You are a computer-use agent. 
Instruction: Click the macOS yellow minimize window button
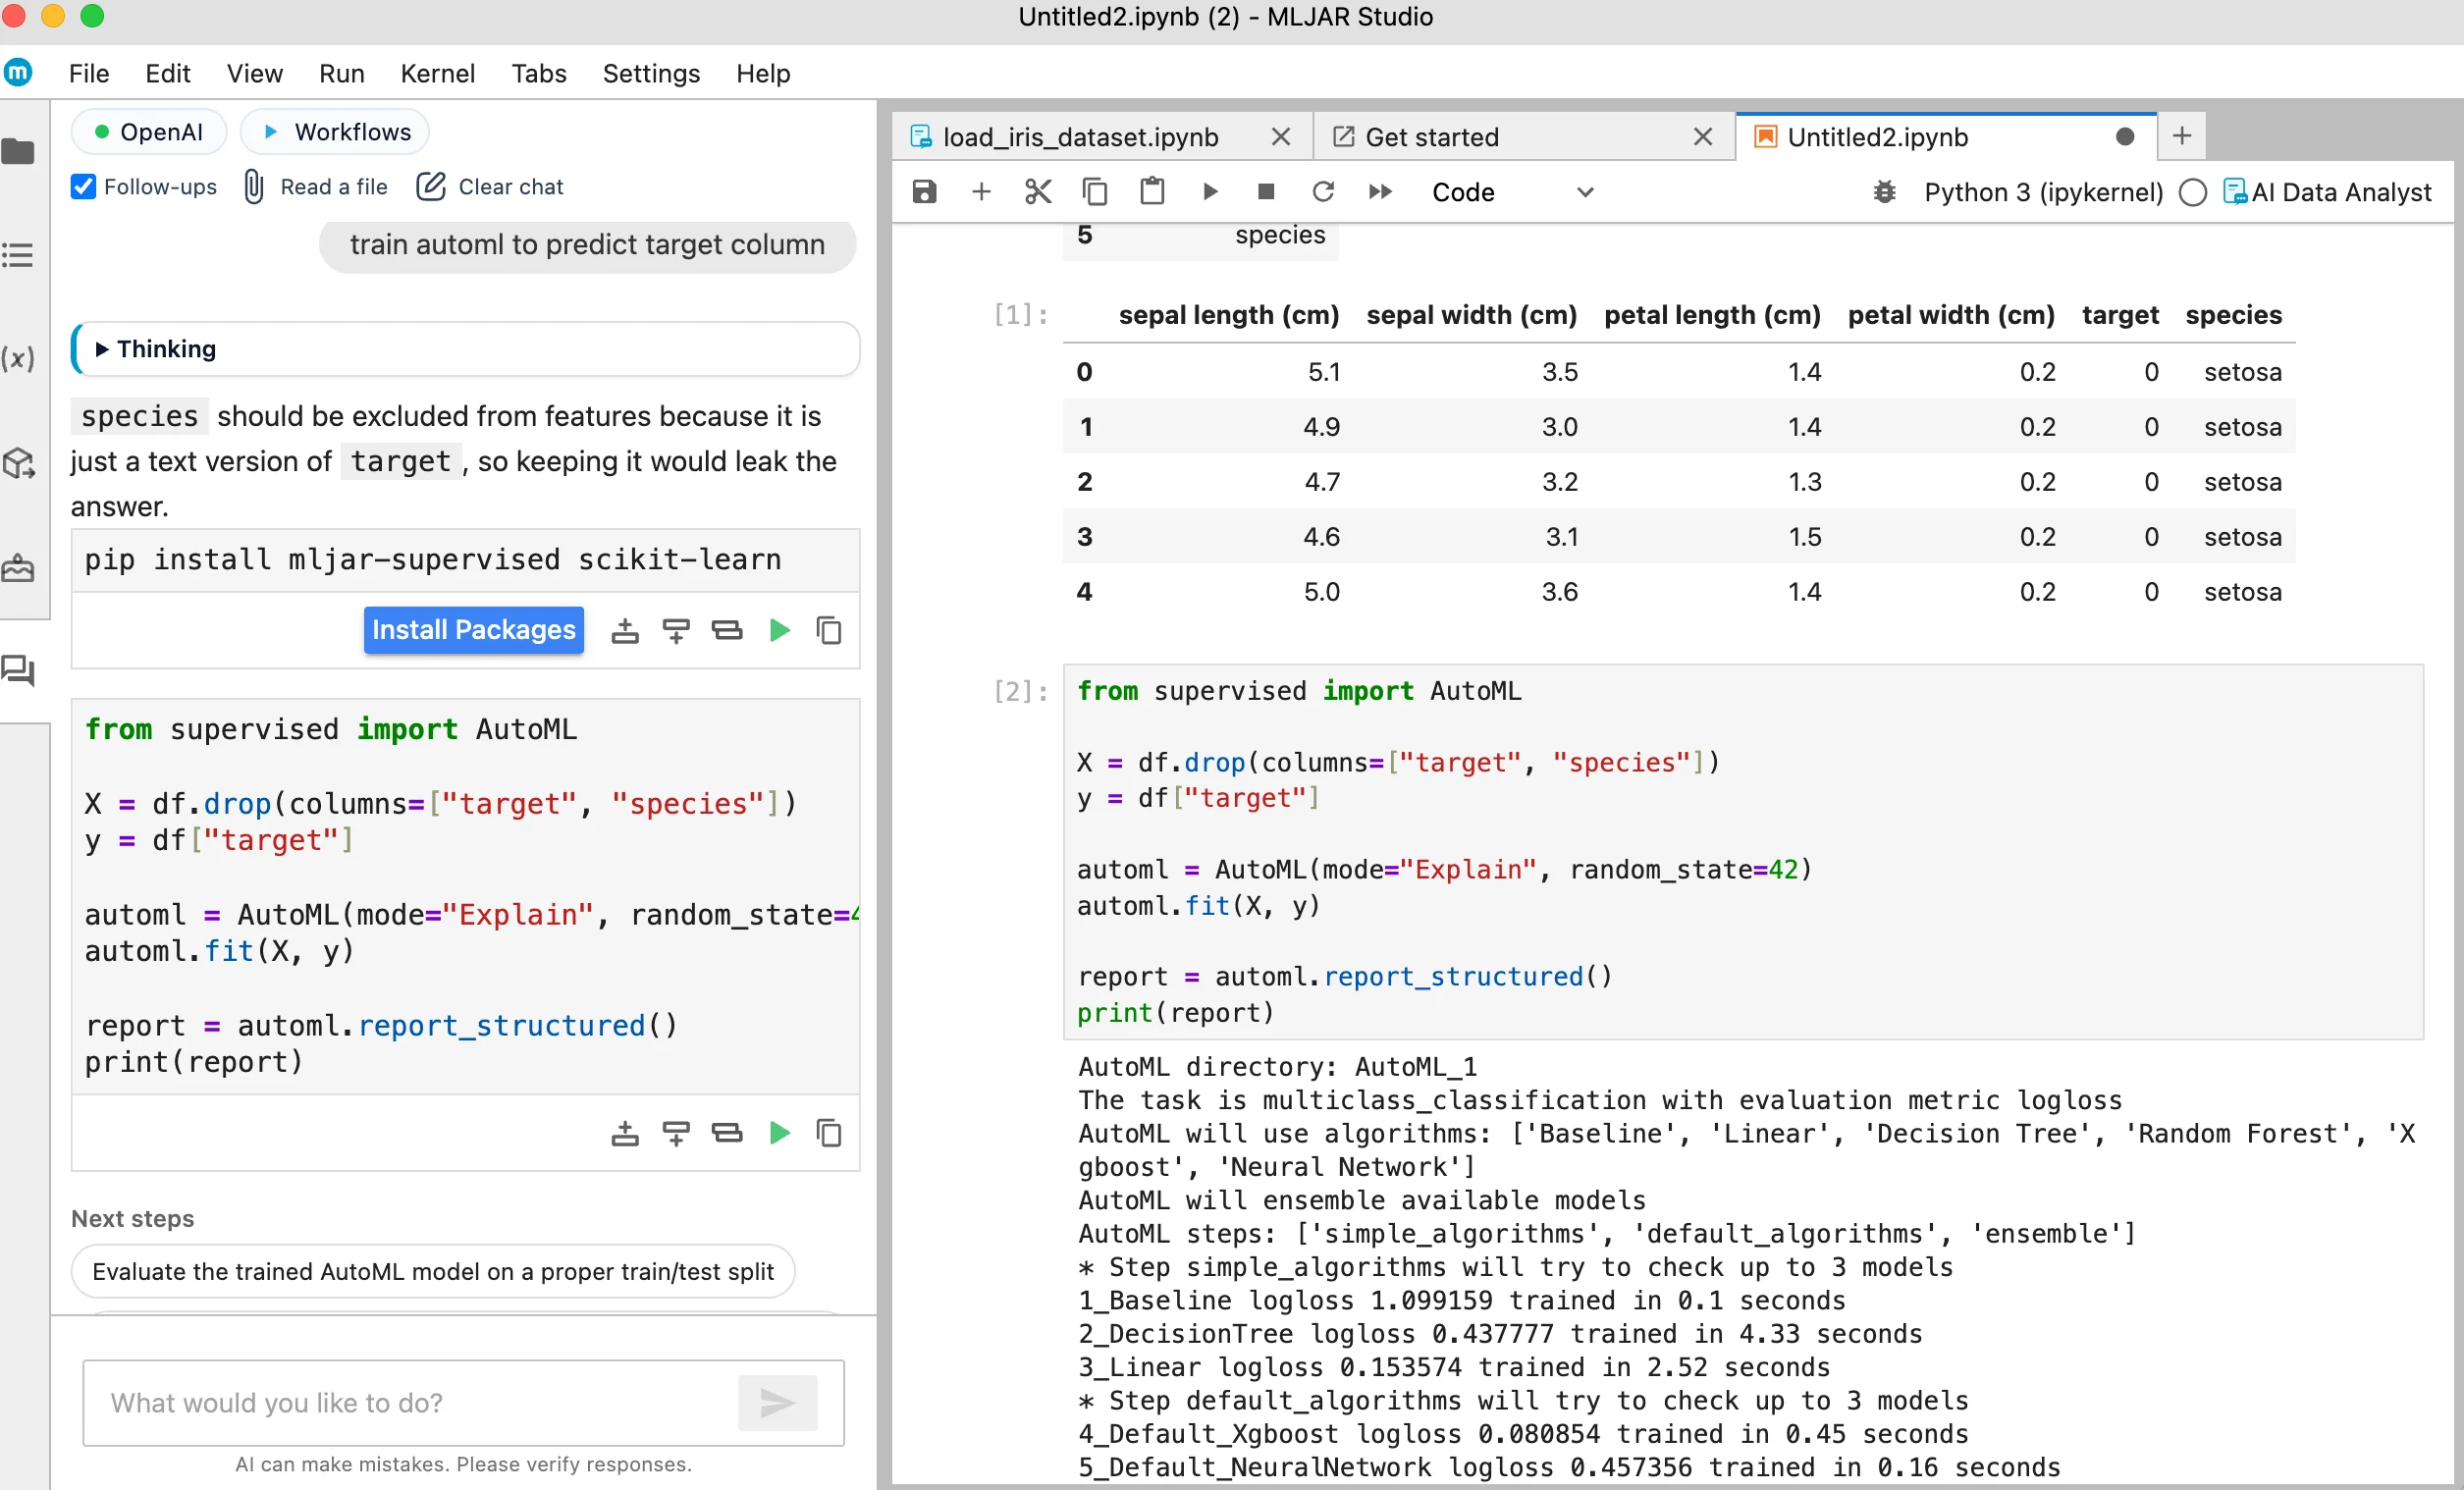53,15
